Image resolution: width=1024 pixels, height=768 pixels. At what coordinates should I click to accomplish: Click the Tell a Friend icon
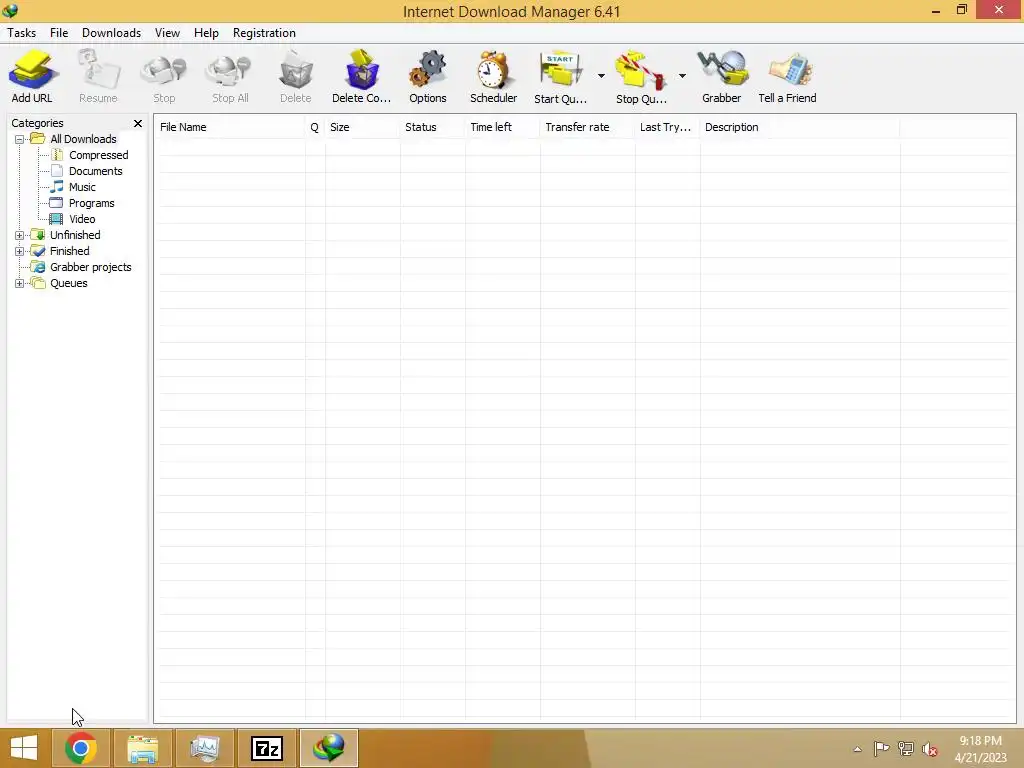(787, 76)
